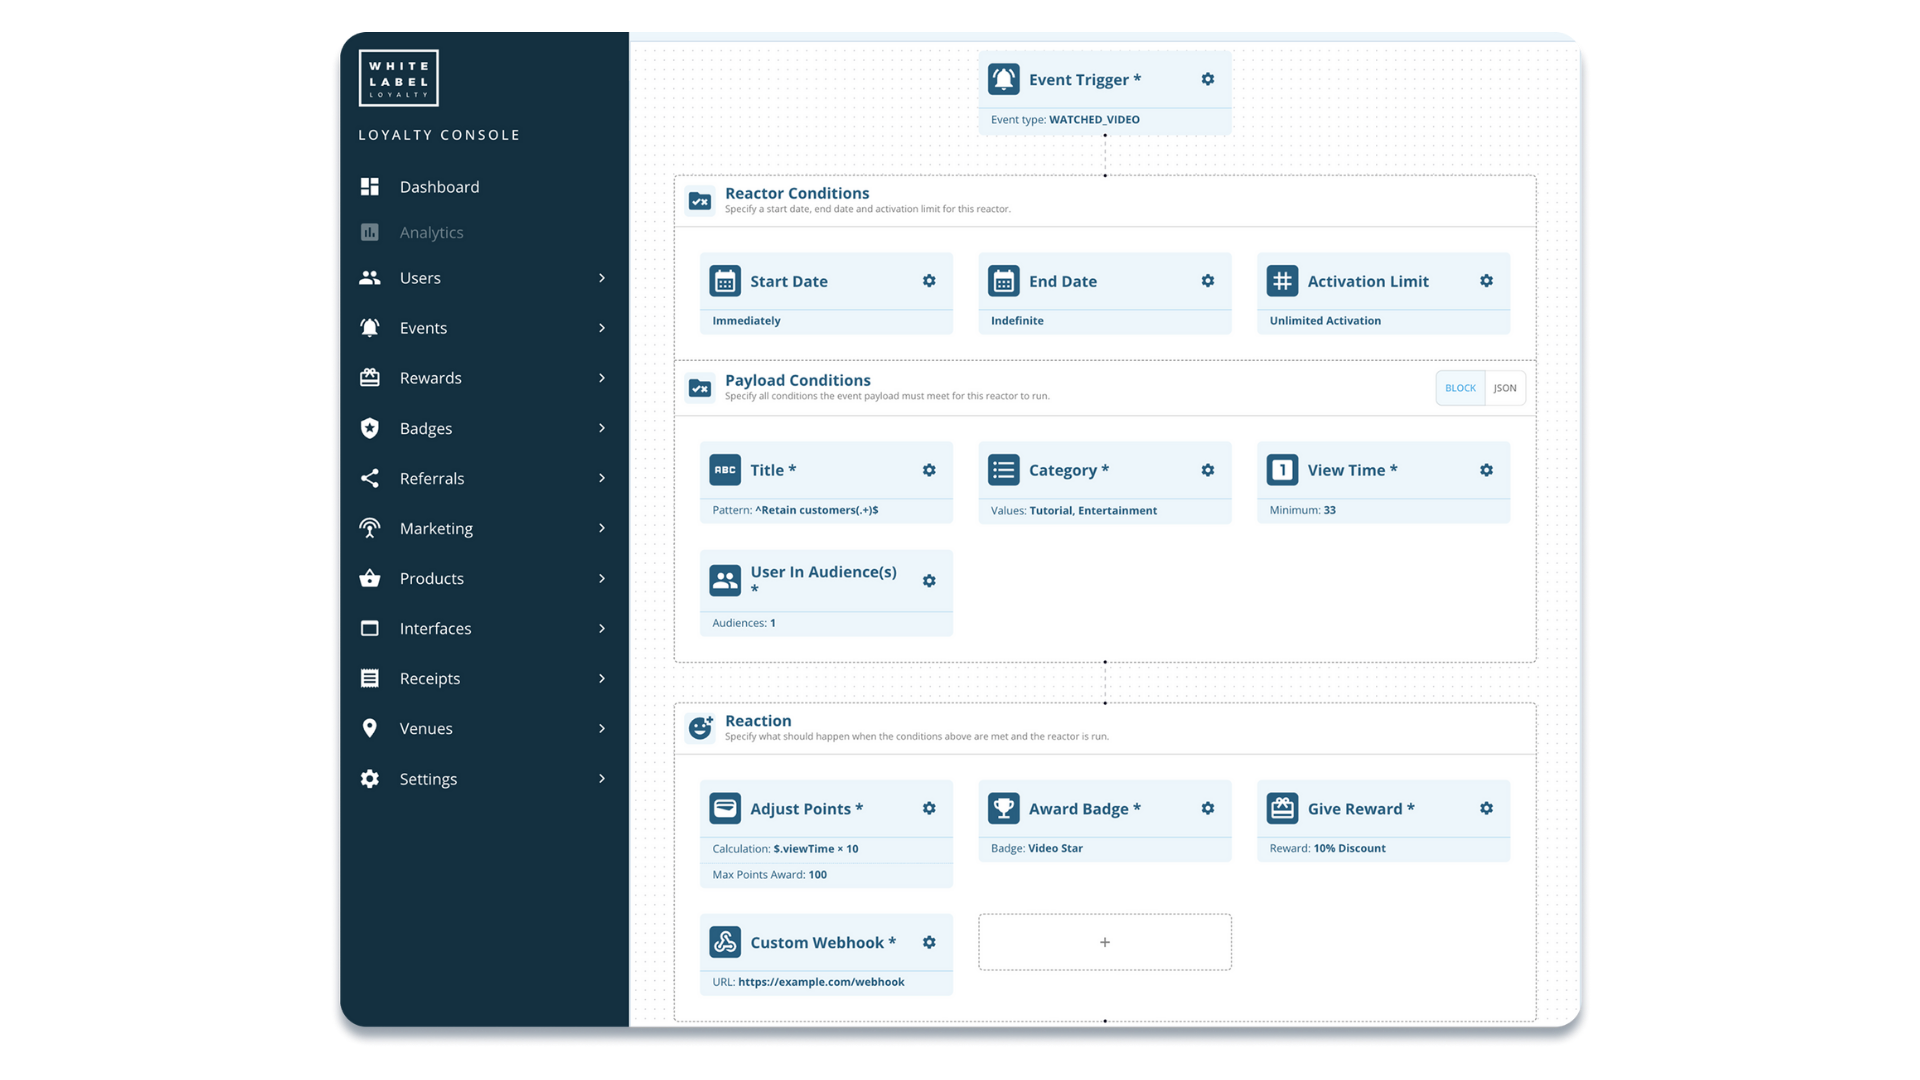
Task: Open the End Date settings gear
Action: coord(1208,281)
